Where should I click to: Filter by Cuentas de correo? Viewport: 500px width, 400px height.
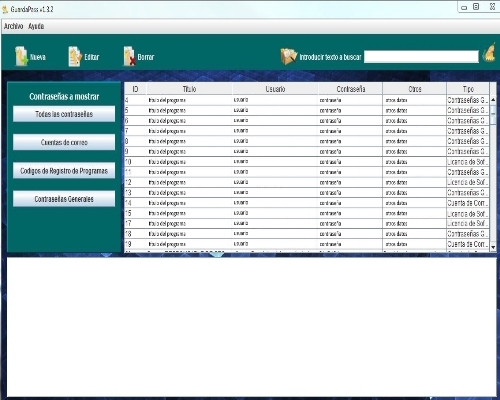tap(64, 142)
